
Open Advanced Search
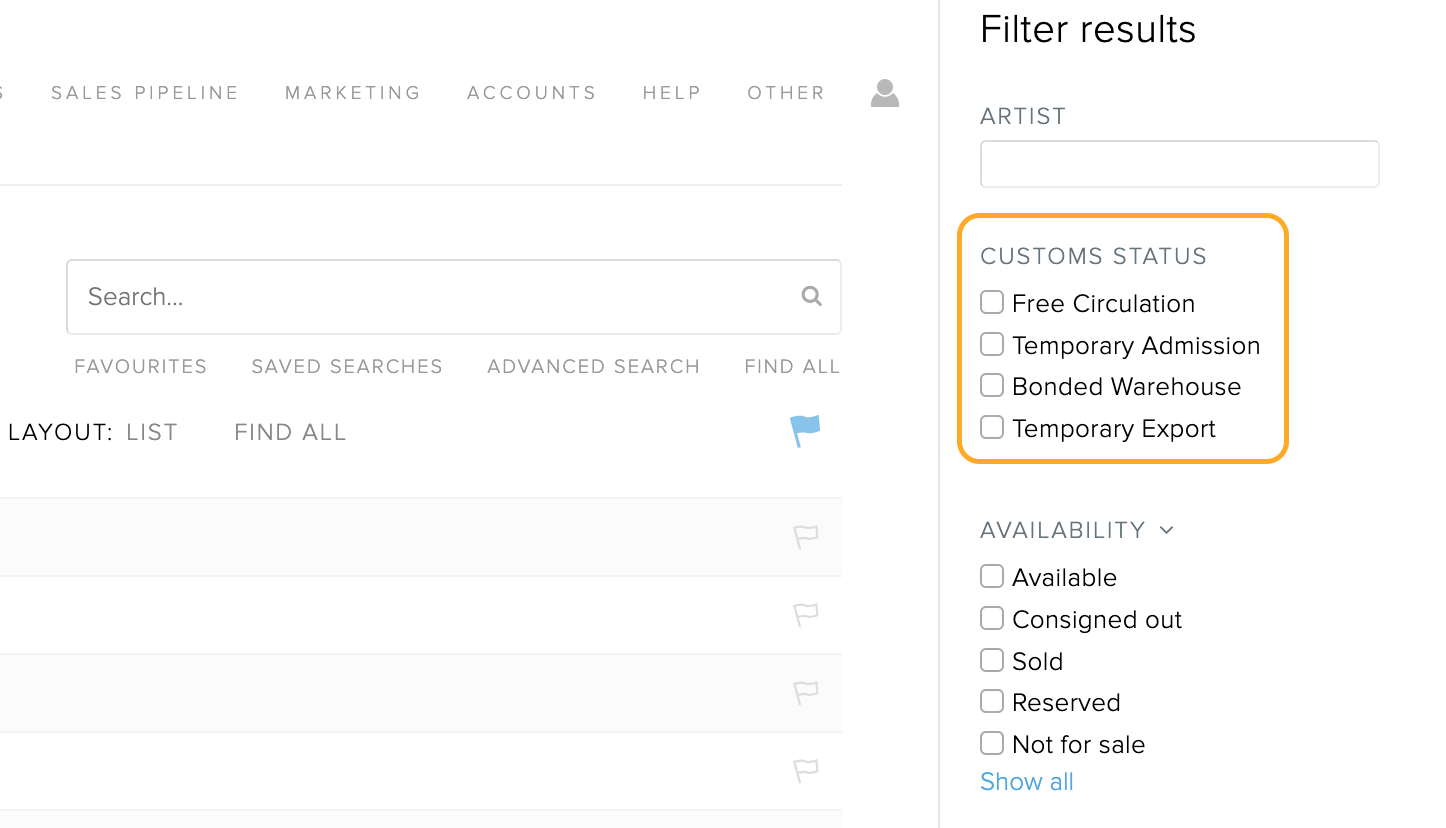coord(594,367)
